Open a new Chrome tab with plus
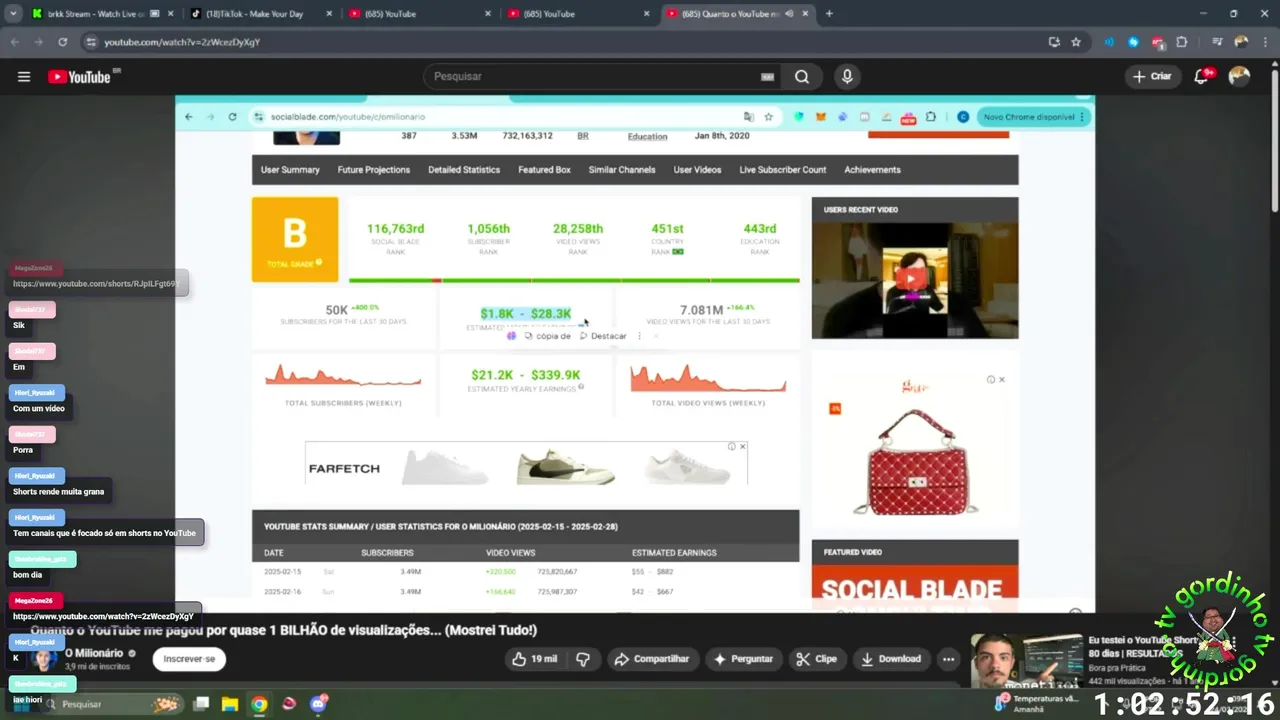Viewport: 1280px width, 720px height. pos(829,14)
